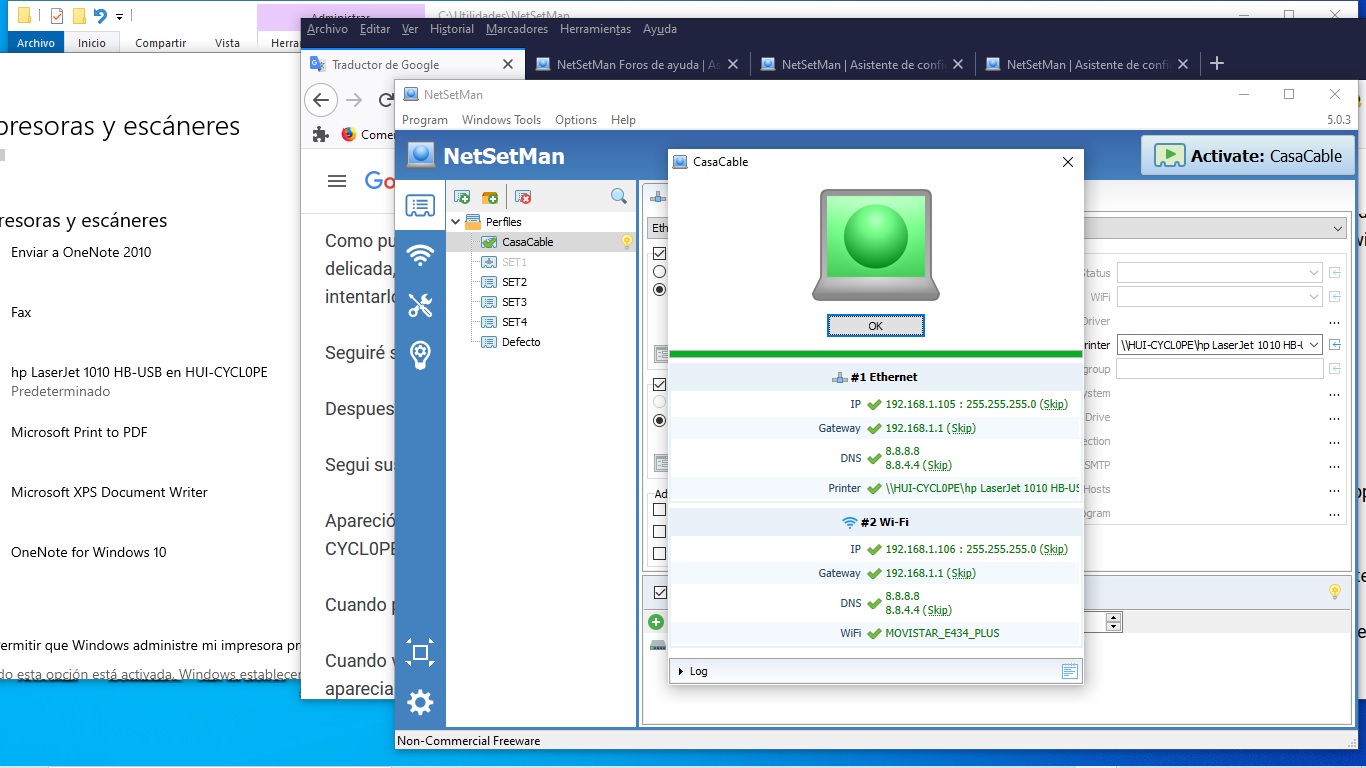The image size is (1366, 768).
Task: Click green add button in lower panel
Action: (656, 622)
